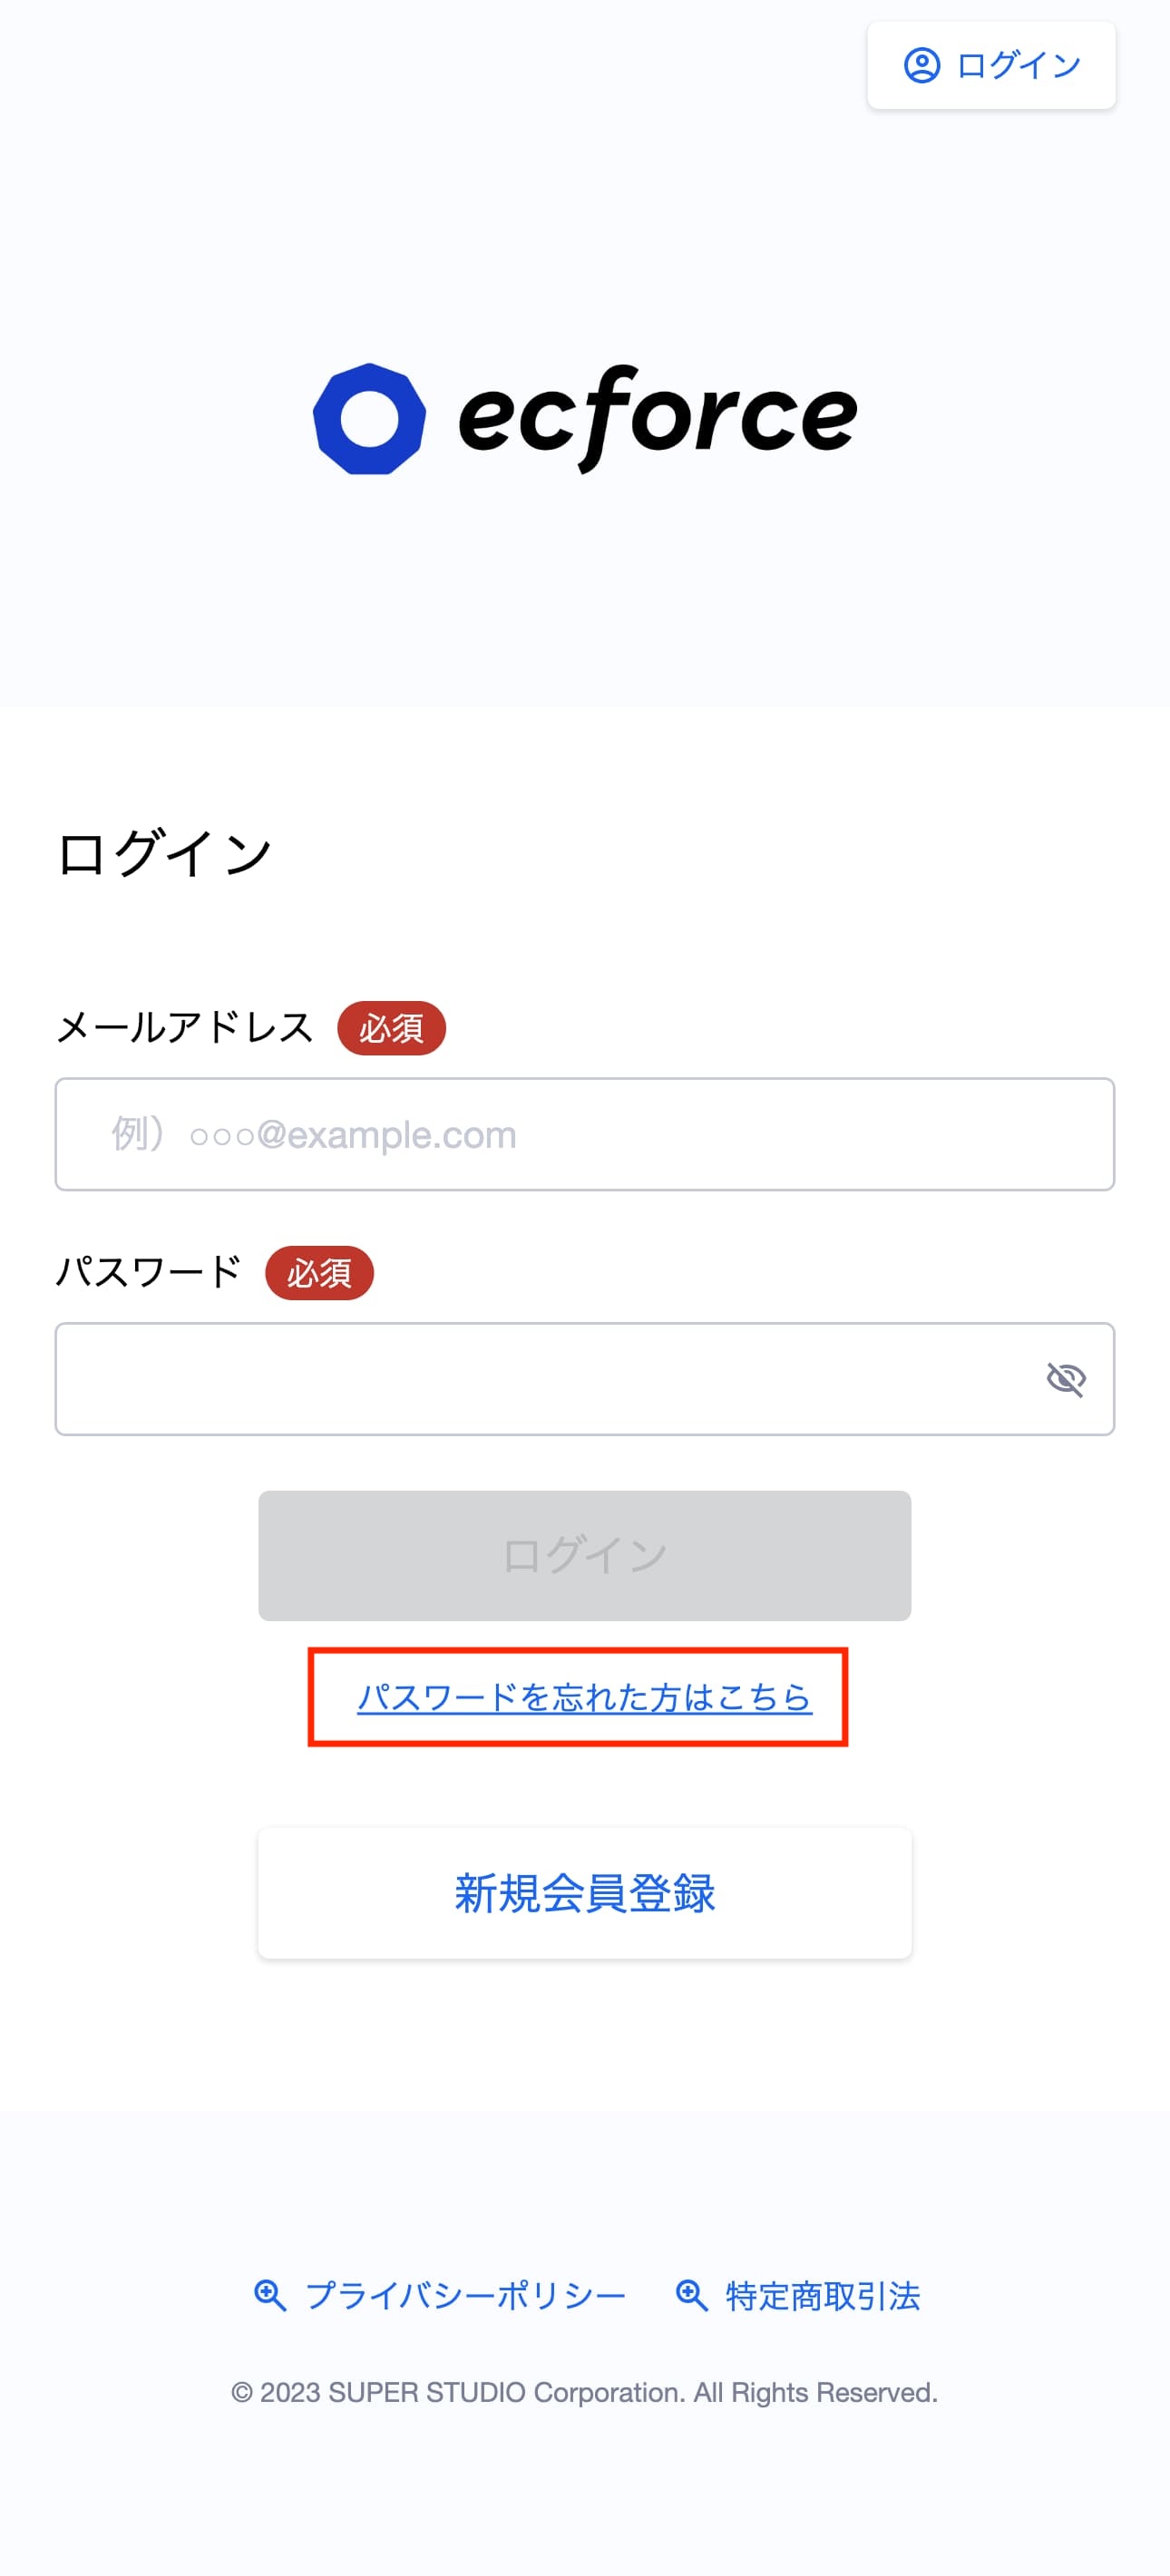This screenshot has height=2576, width=1170.
Task: Open the top-right ログイン header button text
Action: pos(1018,66)
